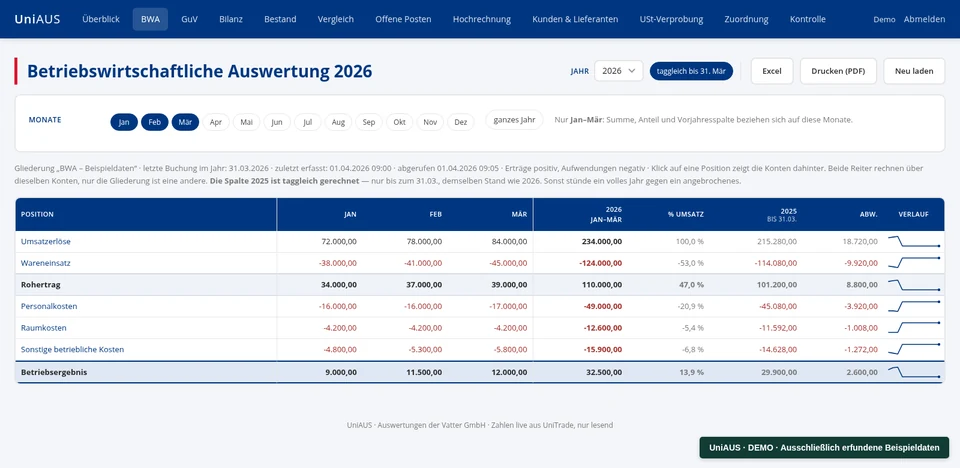This screenshot has height=468, width=960.
Task: Click the VERLAUF column header
Action: coord(913,214)
